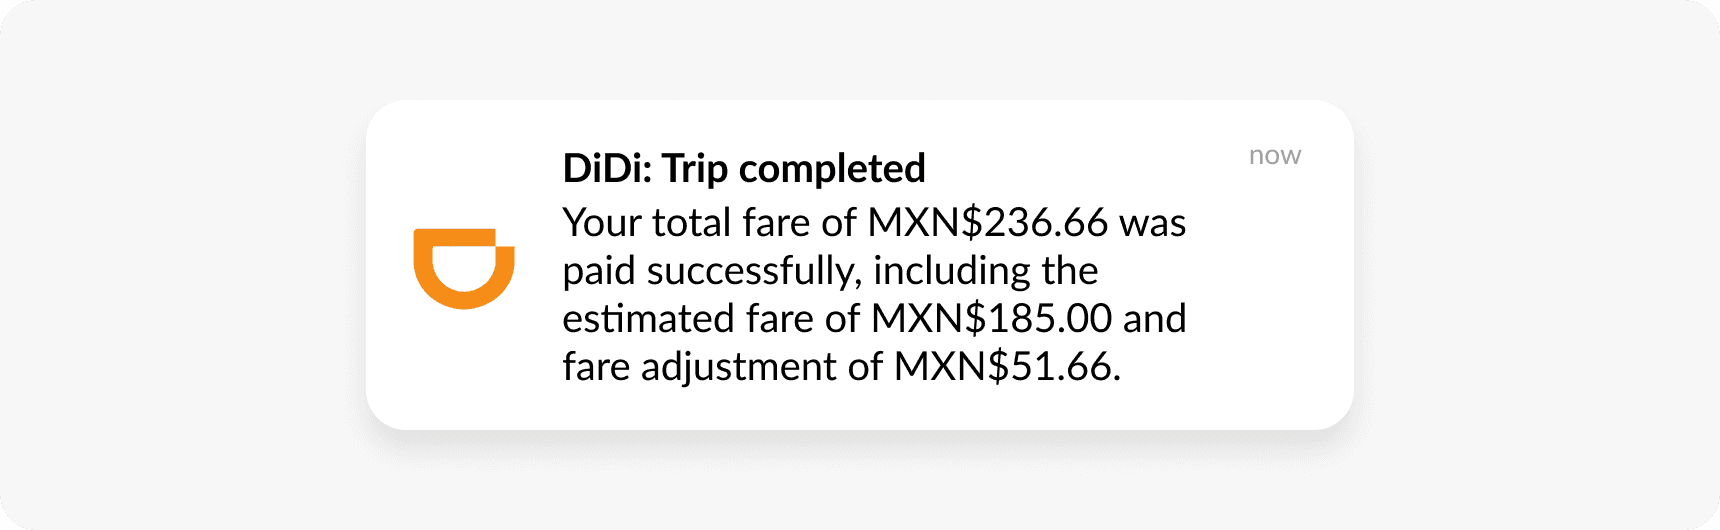Click the estimated fare amount MXN$185.00

coord(991,319)
